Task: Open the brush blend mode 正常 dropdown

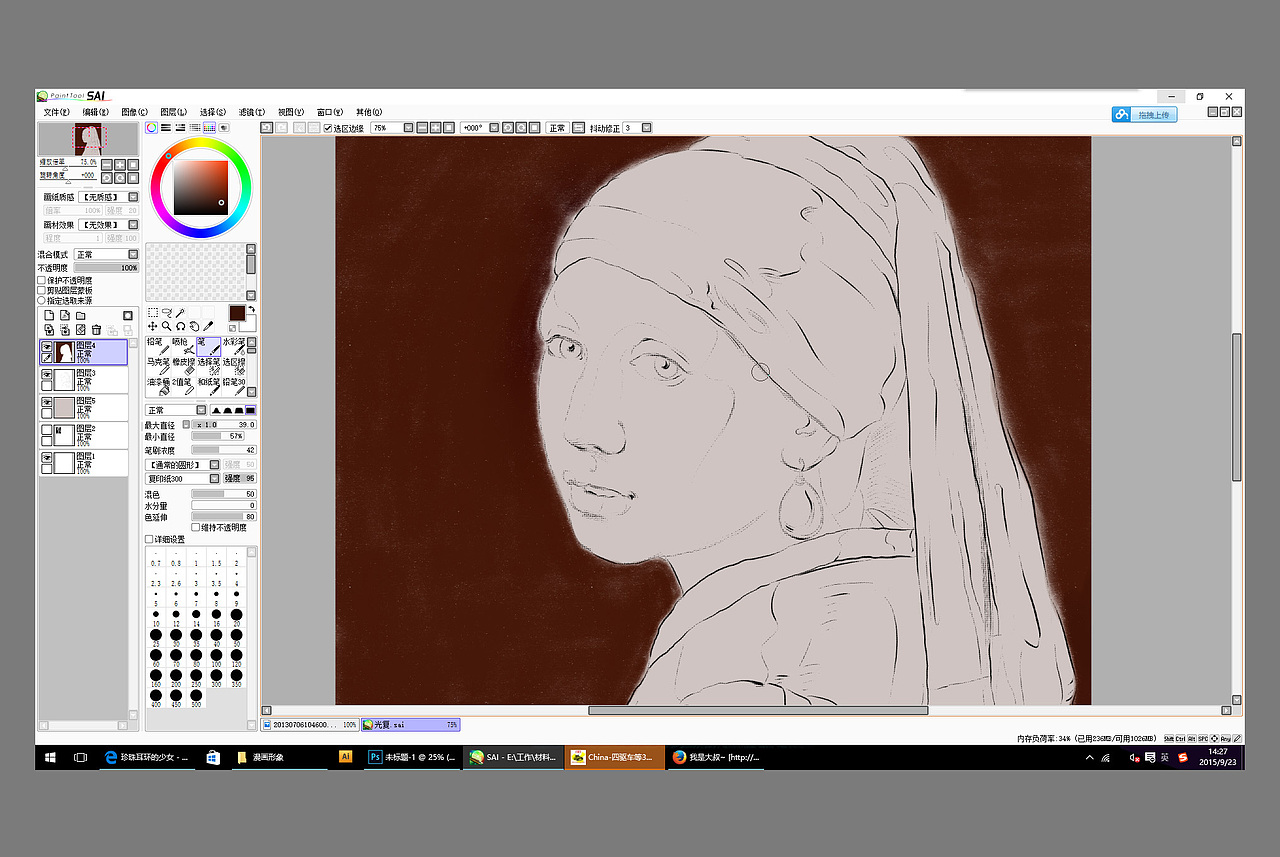Action: click(176, 410)
